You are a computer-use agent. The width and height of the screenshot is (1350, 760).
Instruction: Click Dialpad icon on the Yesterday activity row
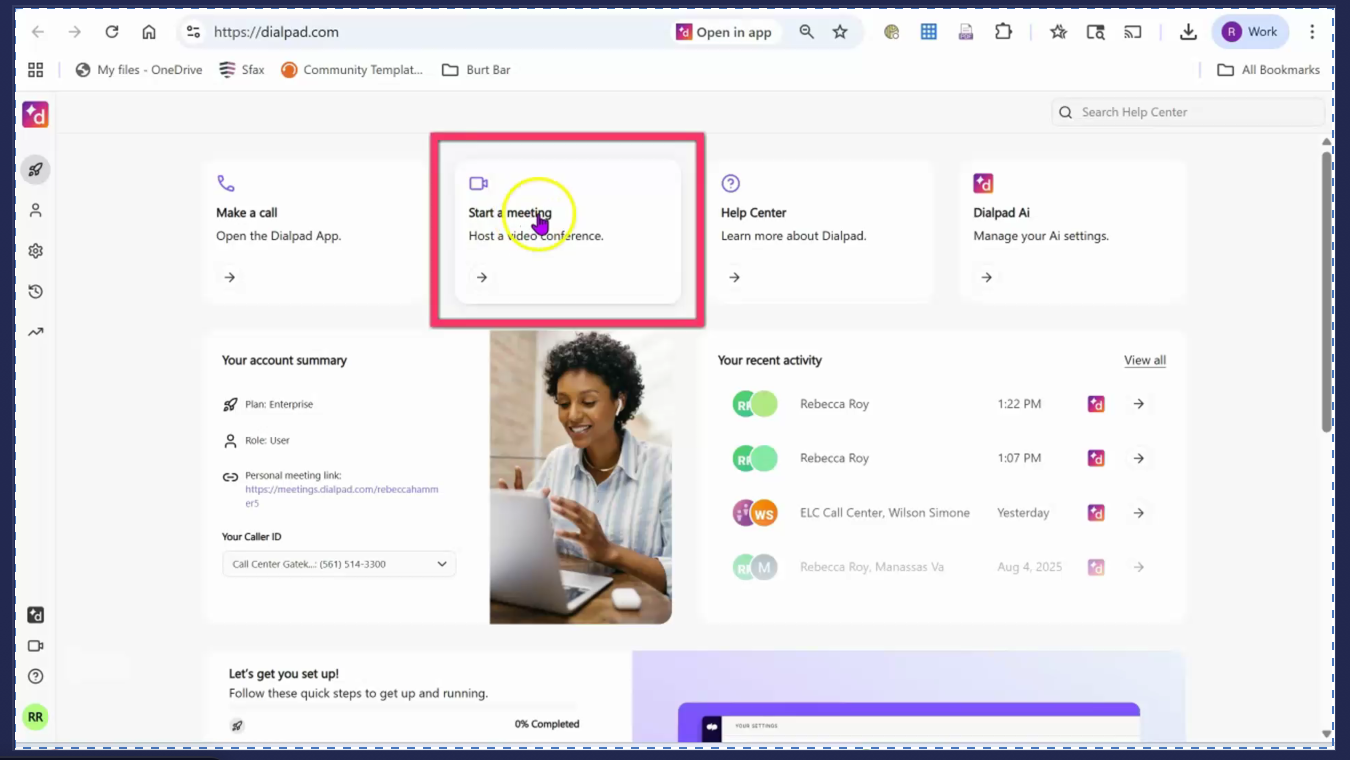[1096, 513]
